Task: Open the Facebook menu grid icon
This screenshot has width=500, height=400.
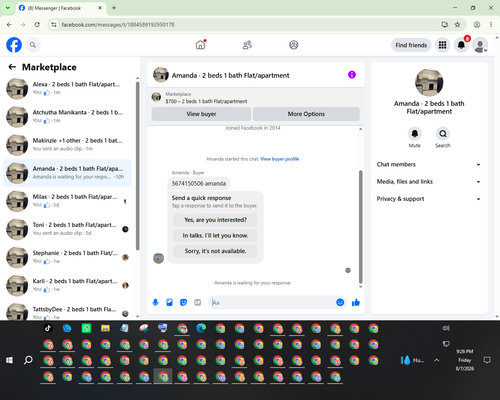Action: point(442,45)
